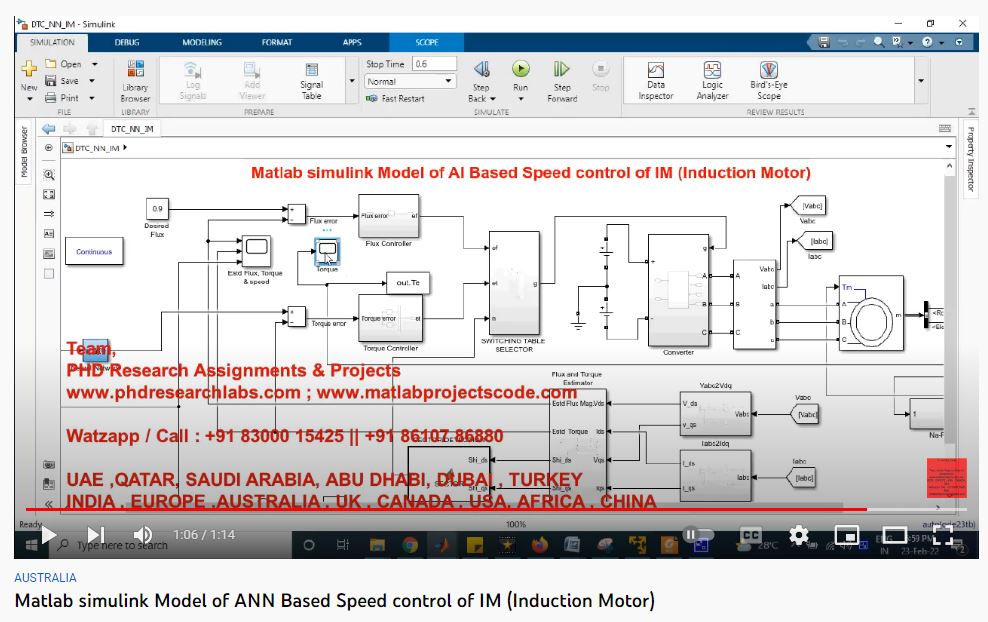Expand the Review Results gallery arrow

[920, 81]
